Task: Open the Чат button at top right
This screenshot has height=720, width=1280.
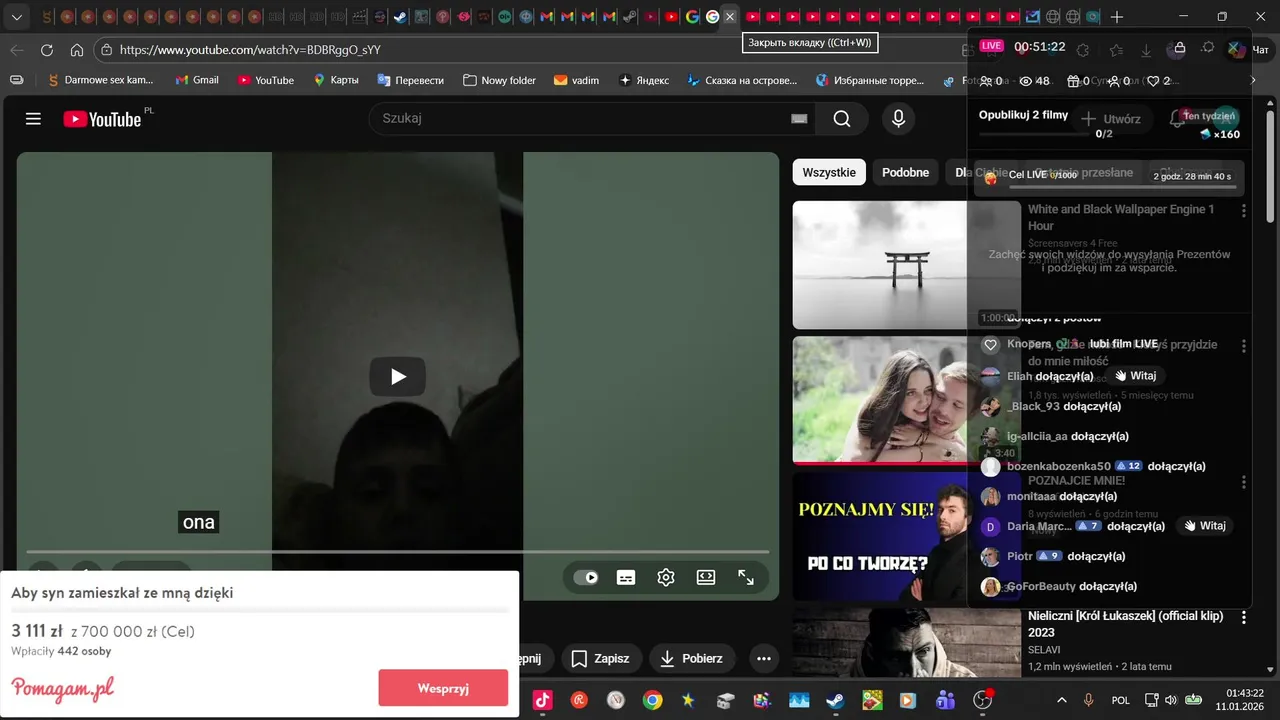Action: [1249, 50]
